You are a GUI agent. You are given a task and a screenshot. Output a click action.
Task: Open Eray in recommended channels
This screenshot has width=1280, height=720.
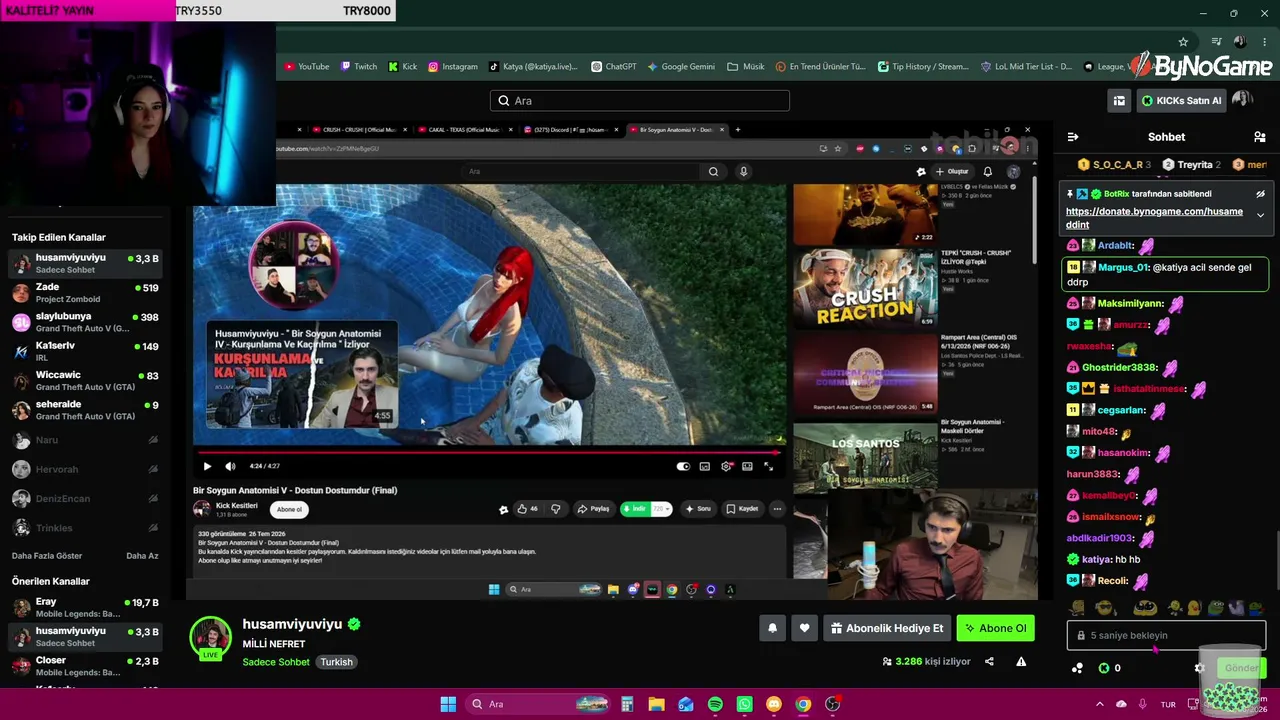(85, 608)
